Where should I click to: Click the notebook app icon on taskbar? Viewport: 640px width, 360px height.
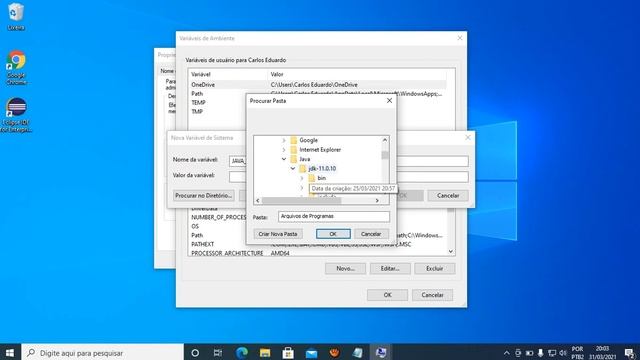(x=358, y=353)
